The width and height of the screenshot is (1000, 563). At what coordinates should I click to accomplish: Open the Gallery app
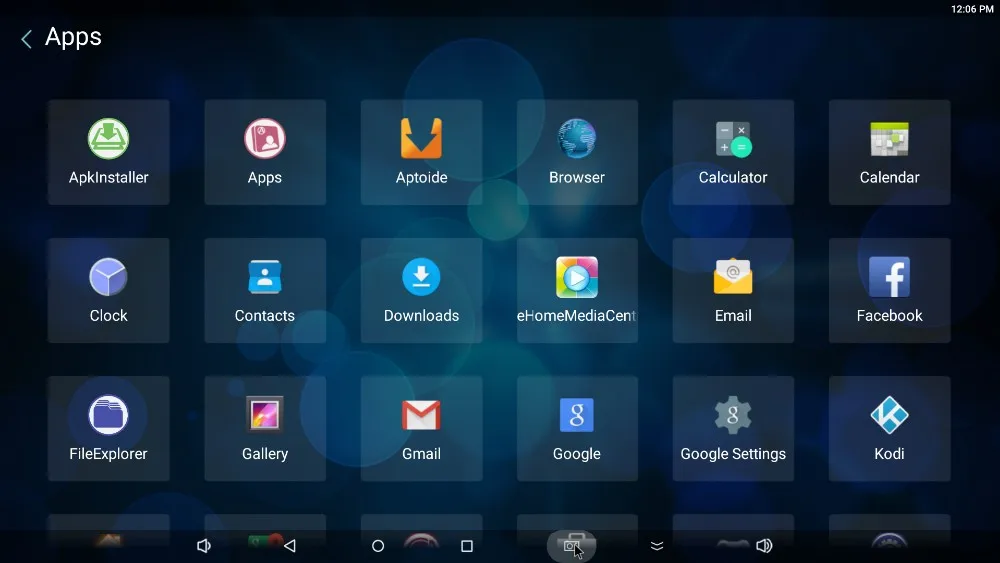tap(265, 428)
